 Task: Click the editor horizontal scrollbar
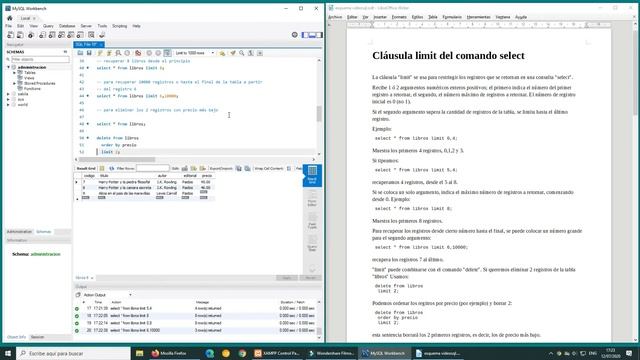pyautogui.click(x=117, y=160)
